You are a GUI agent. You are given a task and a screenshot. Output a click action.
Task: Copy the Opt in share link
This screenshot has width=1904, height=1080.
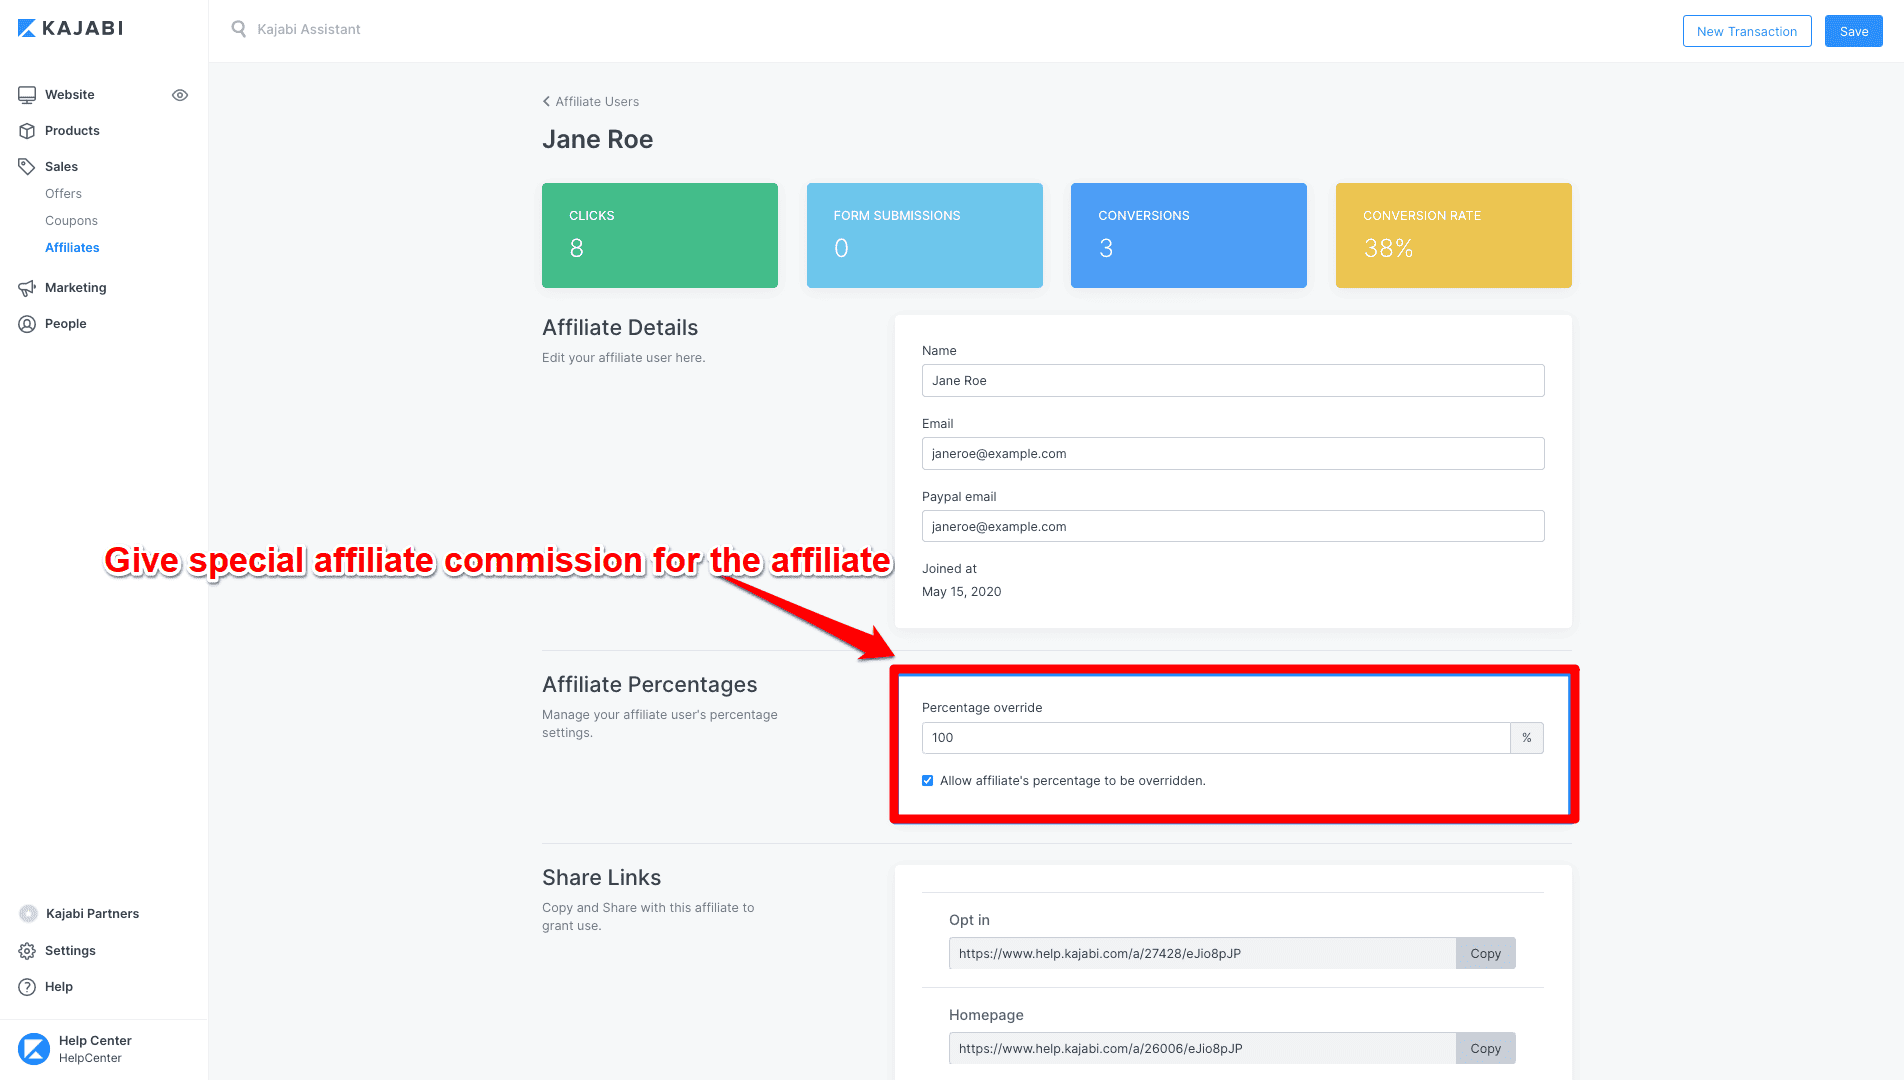(1485, 953)
